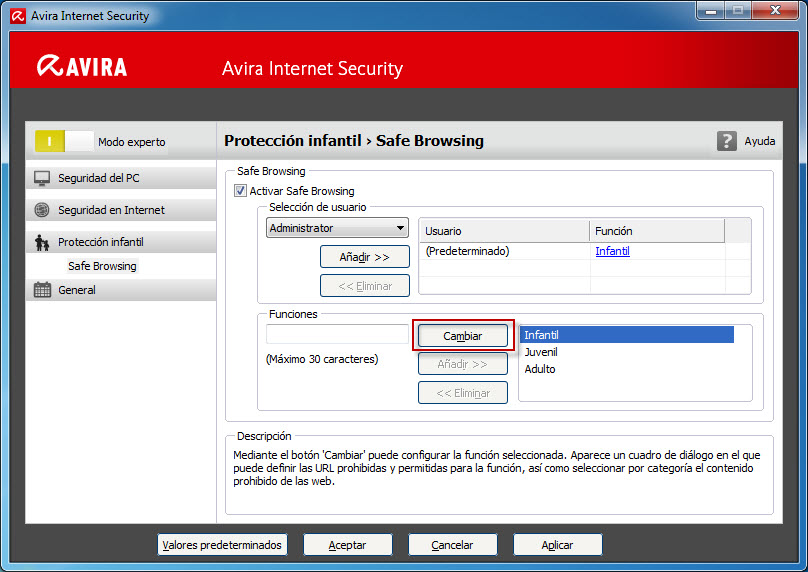Click the monitor icon beside Seguridad del PC

42,178
